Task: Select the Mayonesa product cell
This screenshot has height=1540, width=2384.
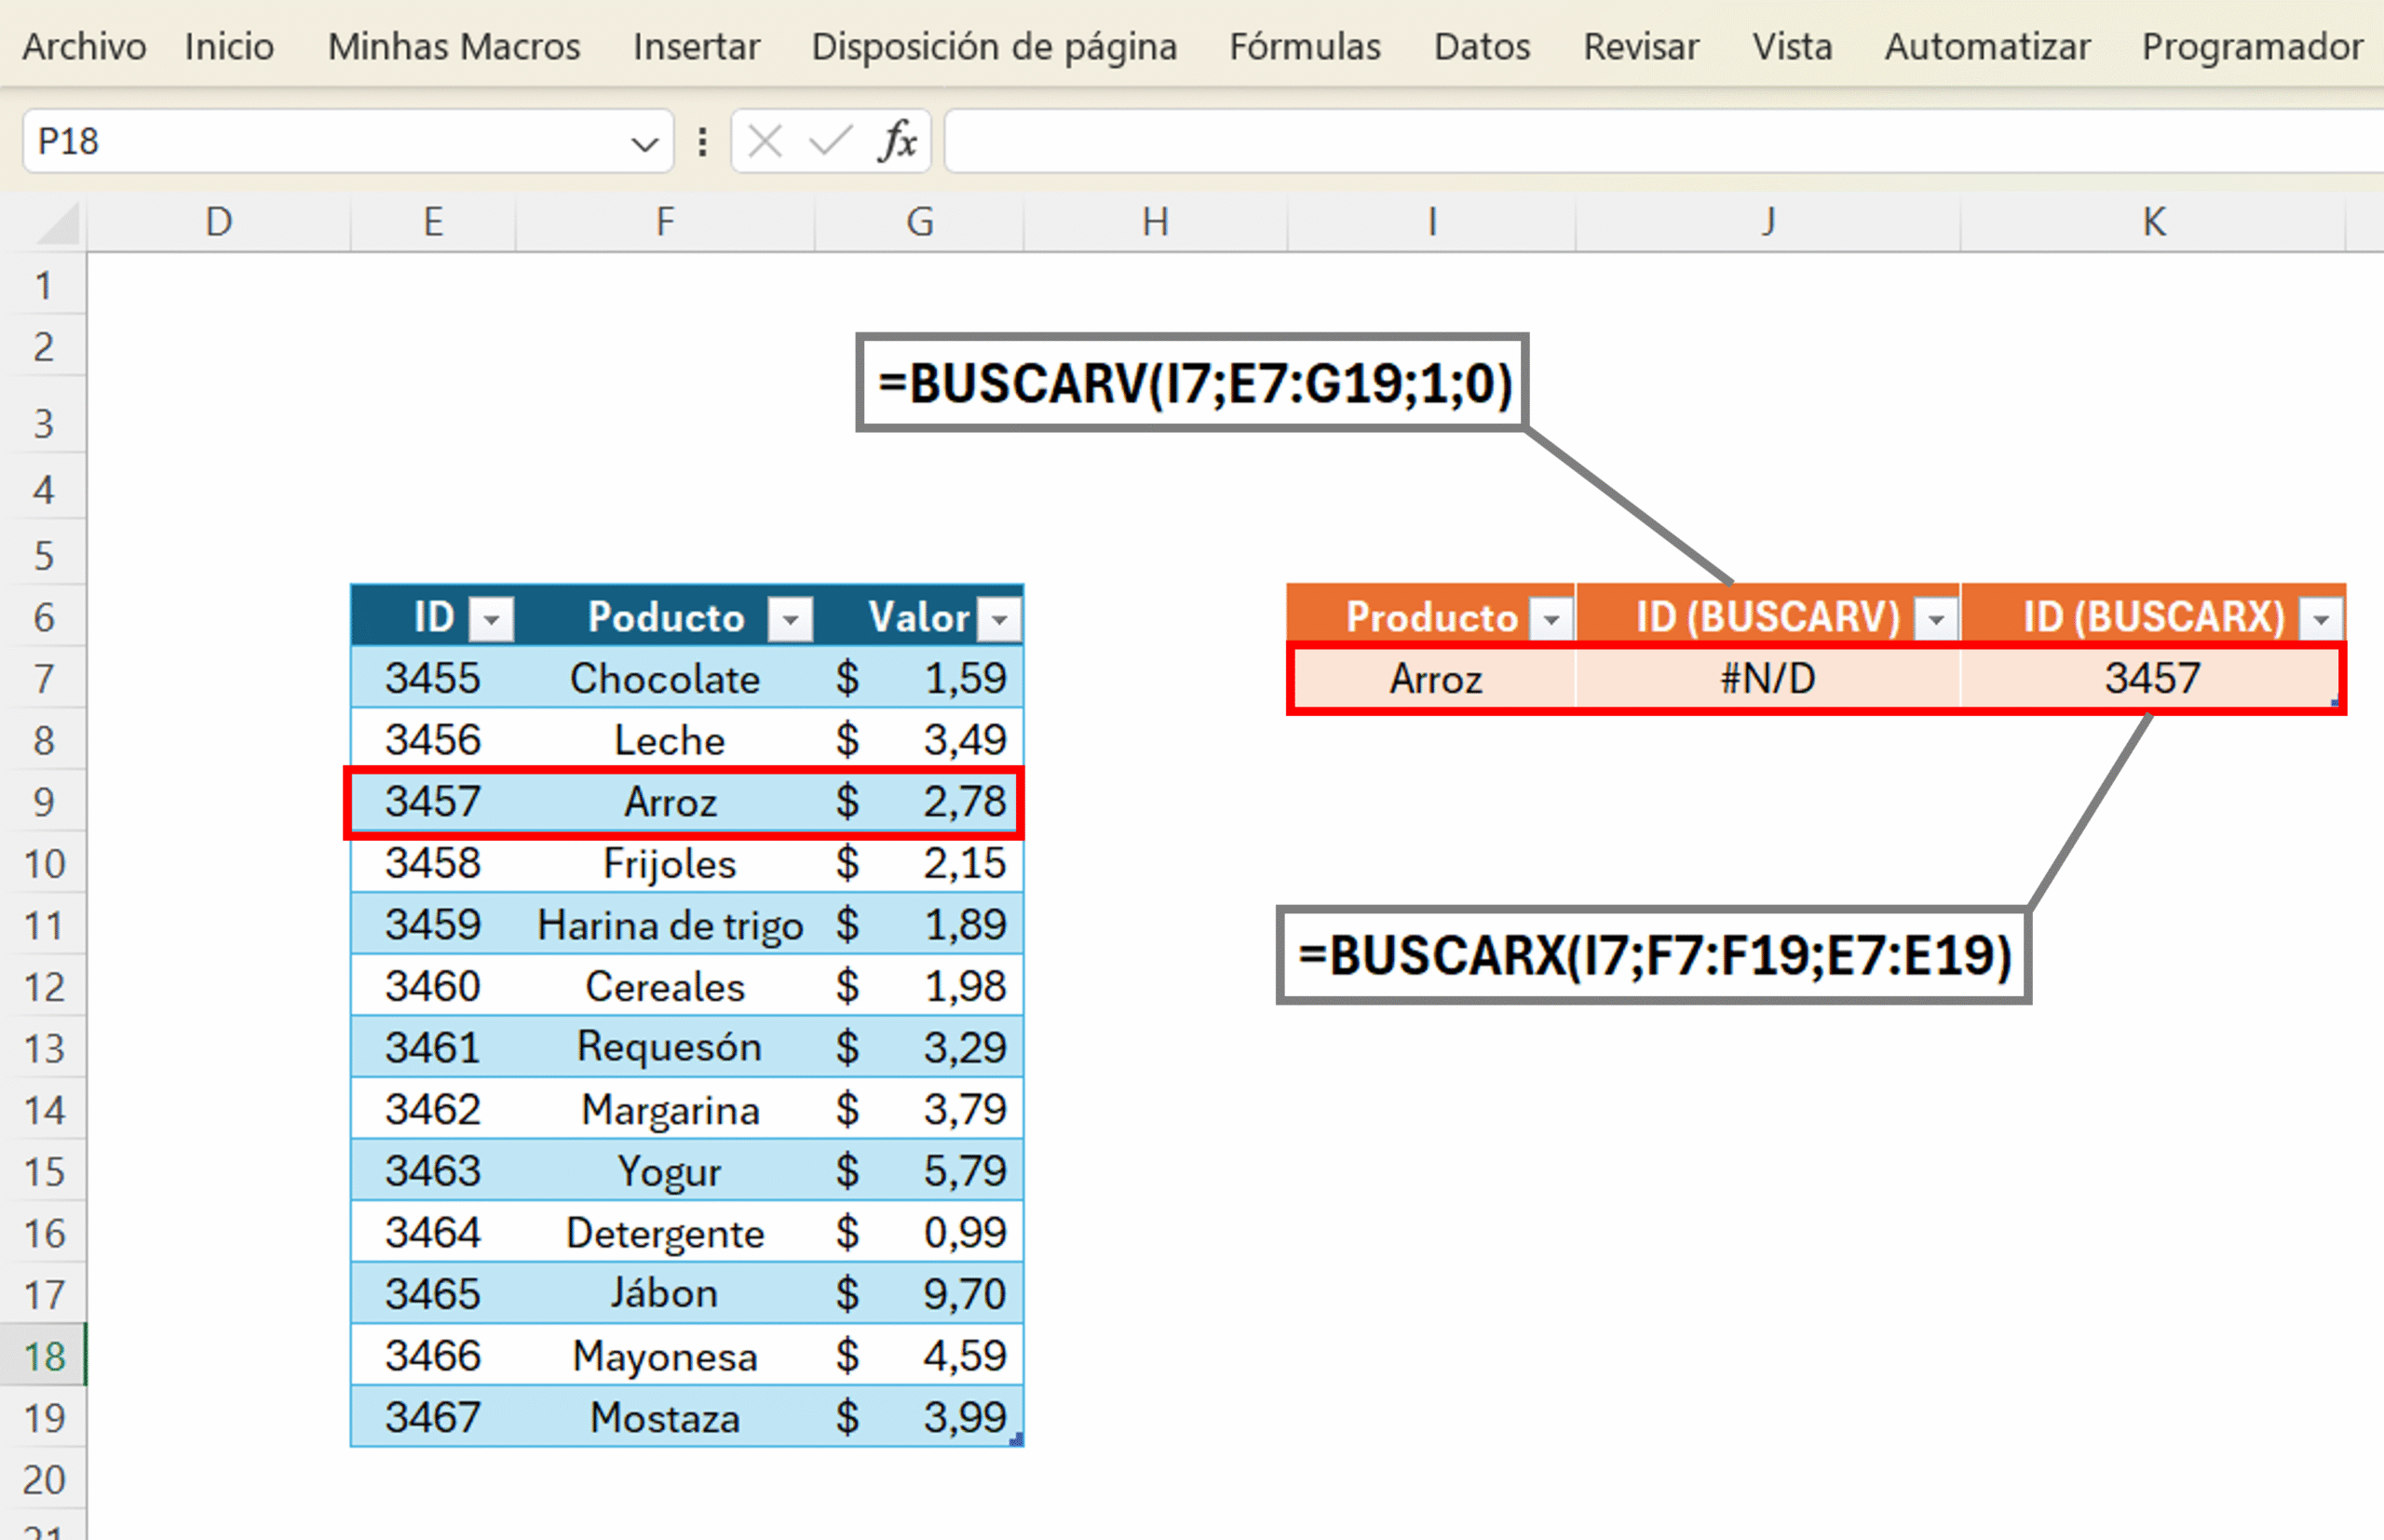Action: (x=665, y=1356)
